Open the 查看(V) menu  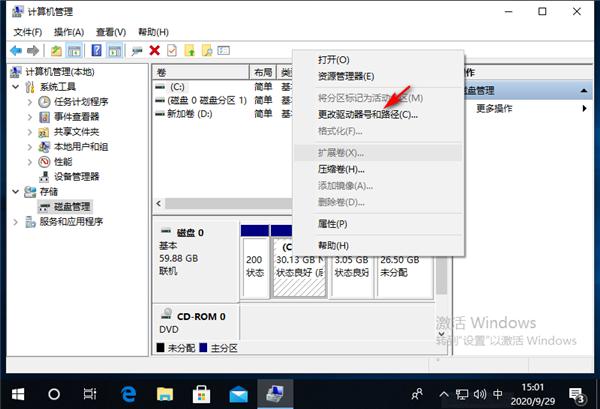point(111,32)
